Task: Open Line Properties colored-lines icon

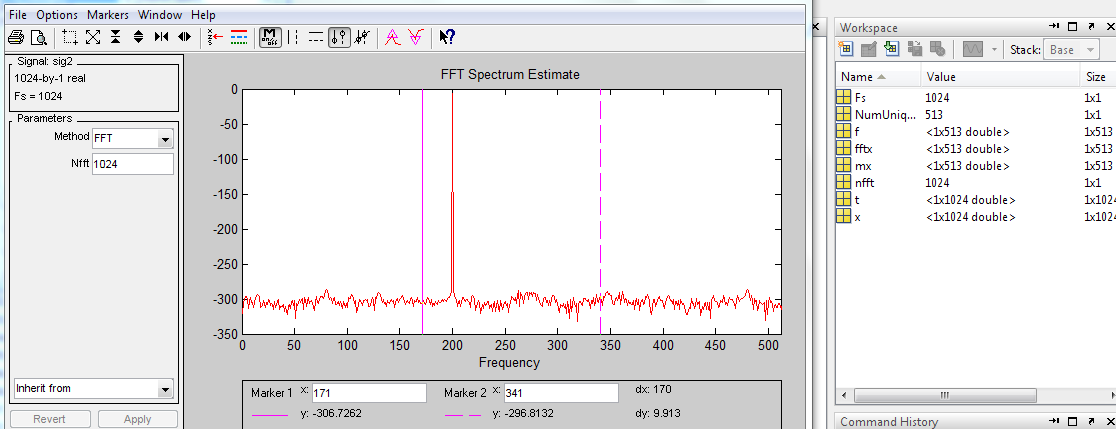Action: pos(239,37)
